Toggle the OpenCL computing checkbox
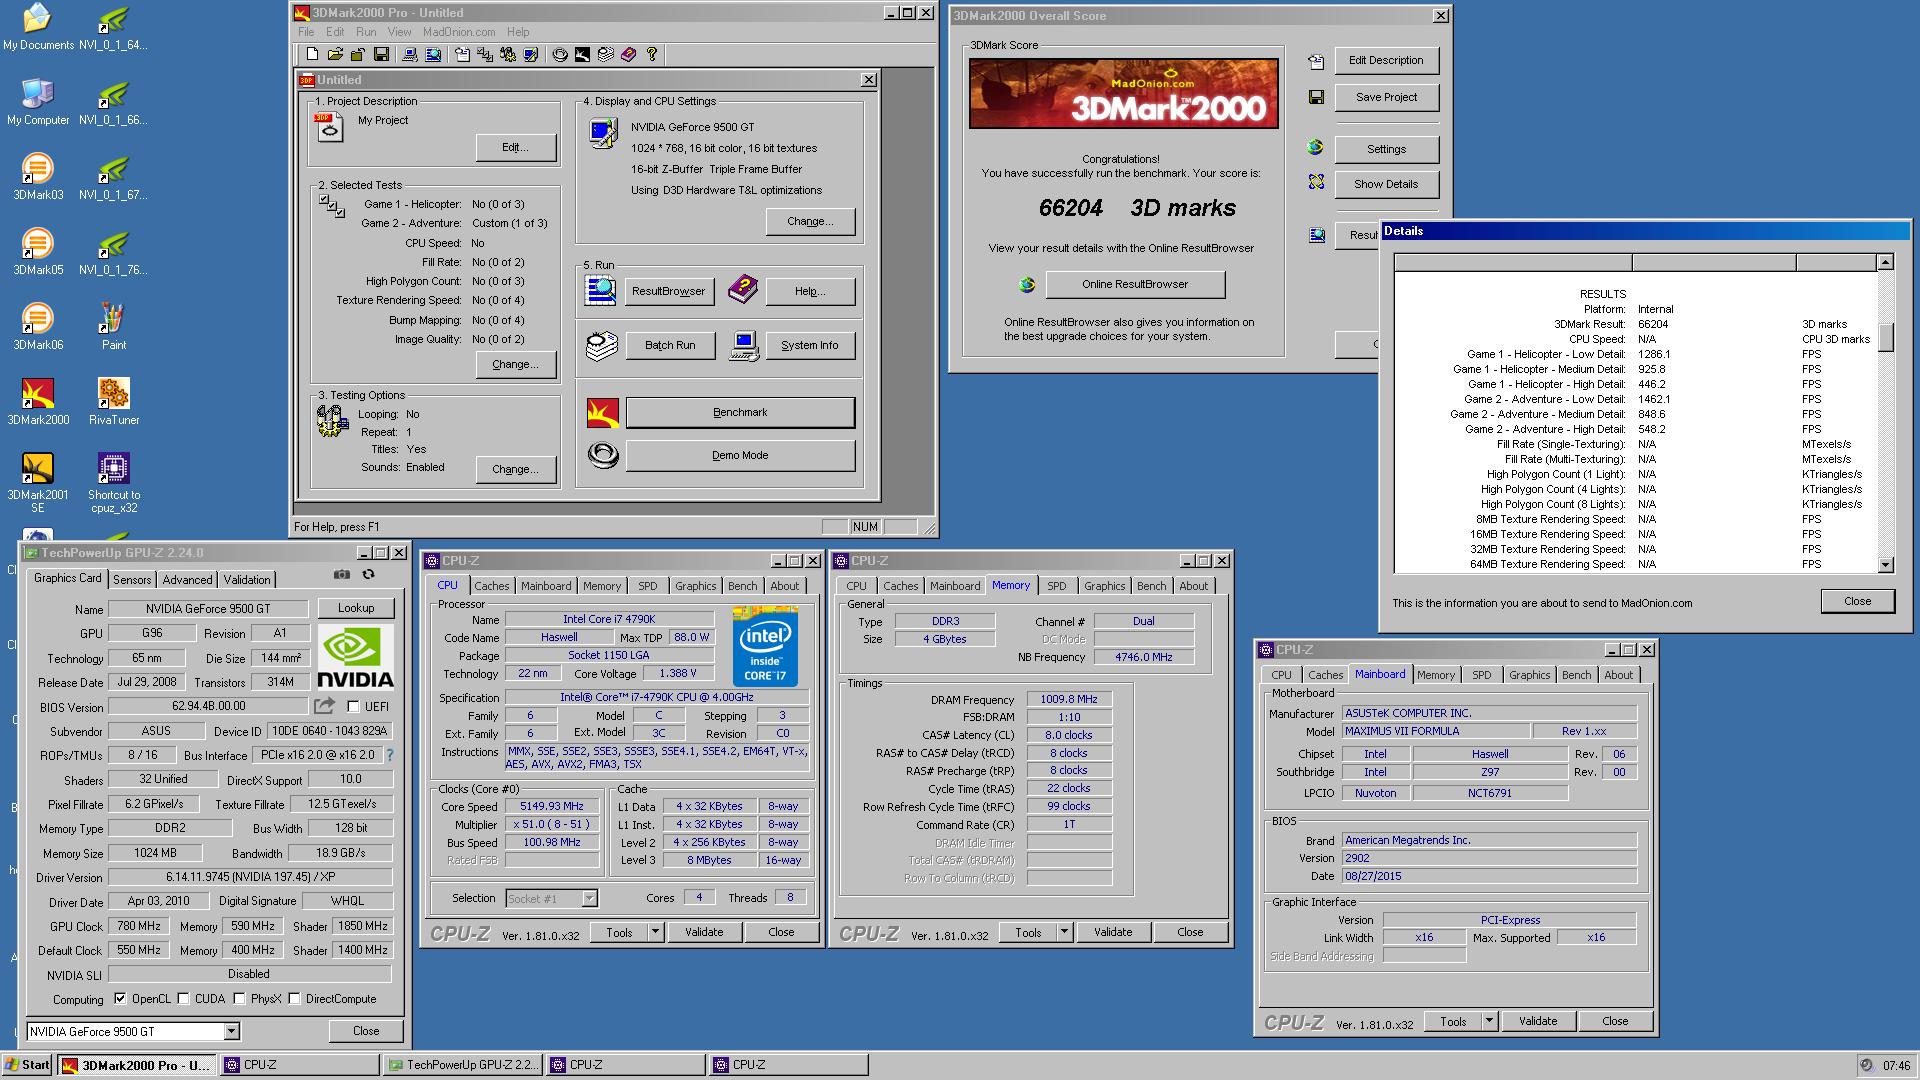The width and height of the screenshot is (1920, 1080). point(120,998)
